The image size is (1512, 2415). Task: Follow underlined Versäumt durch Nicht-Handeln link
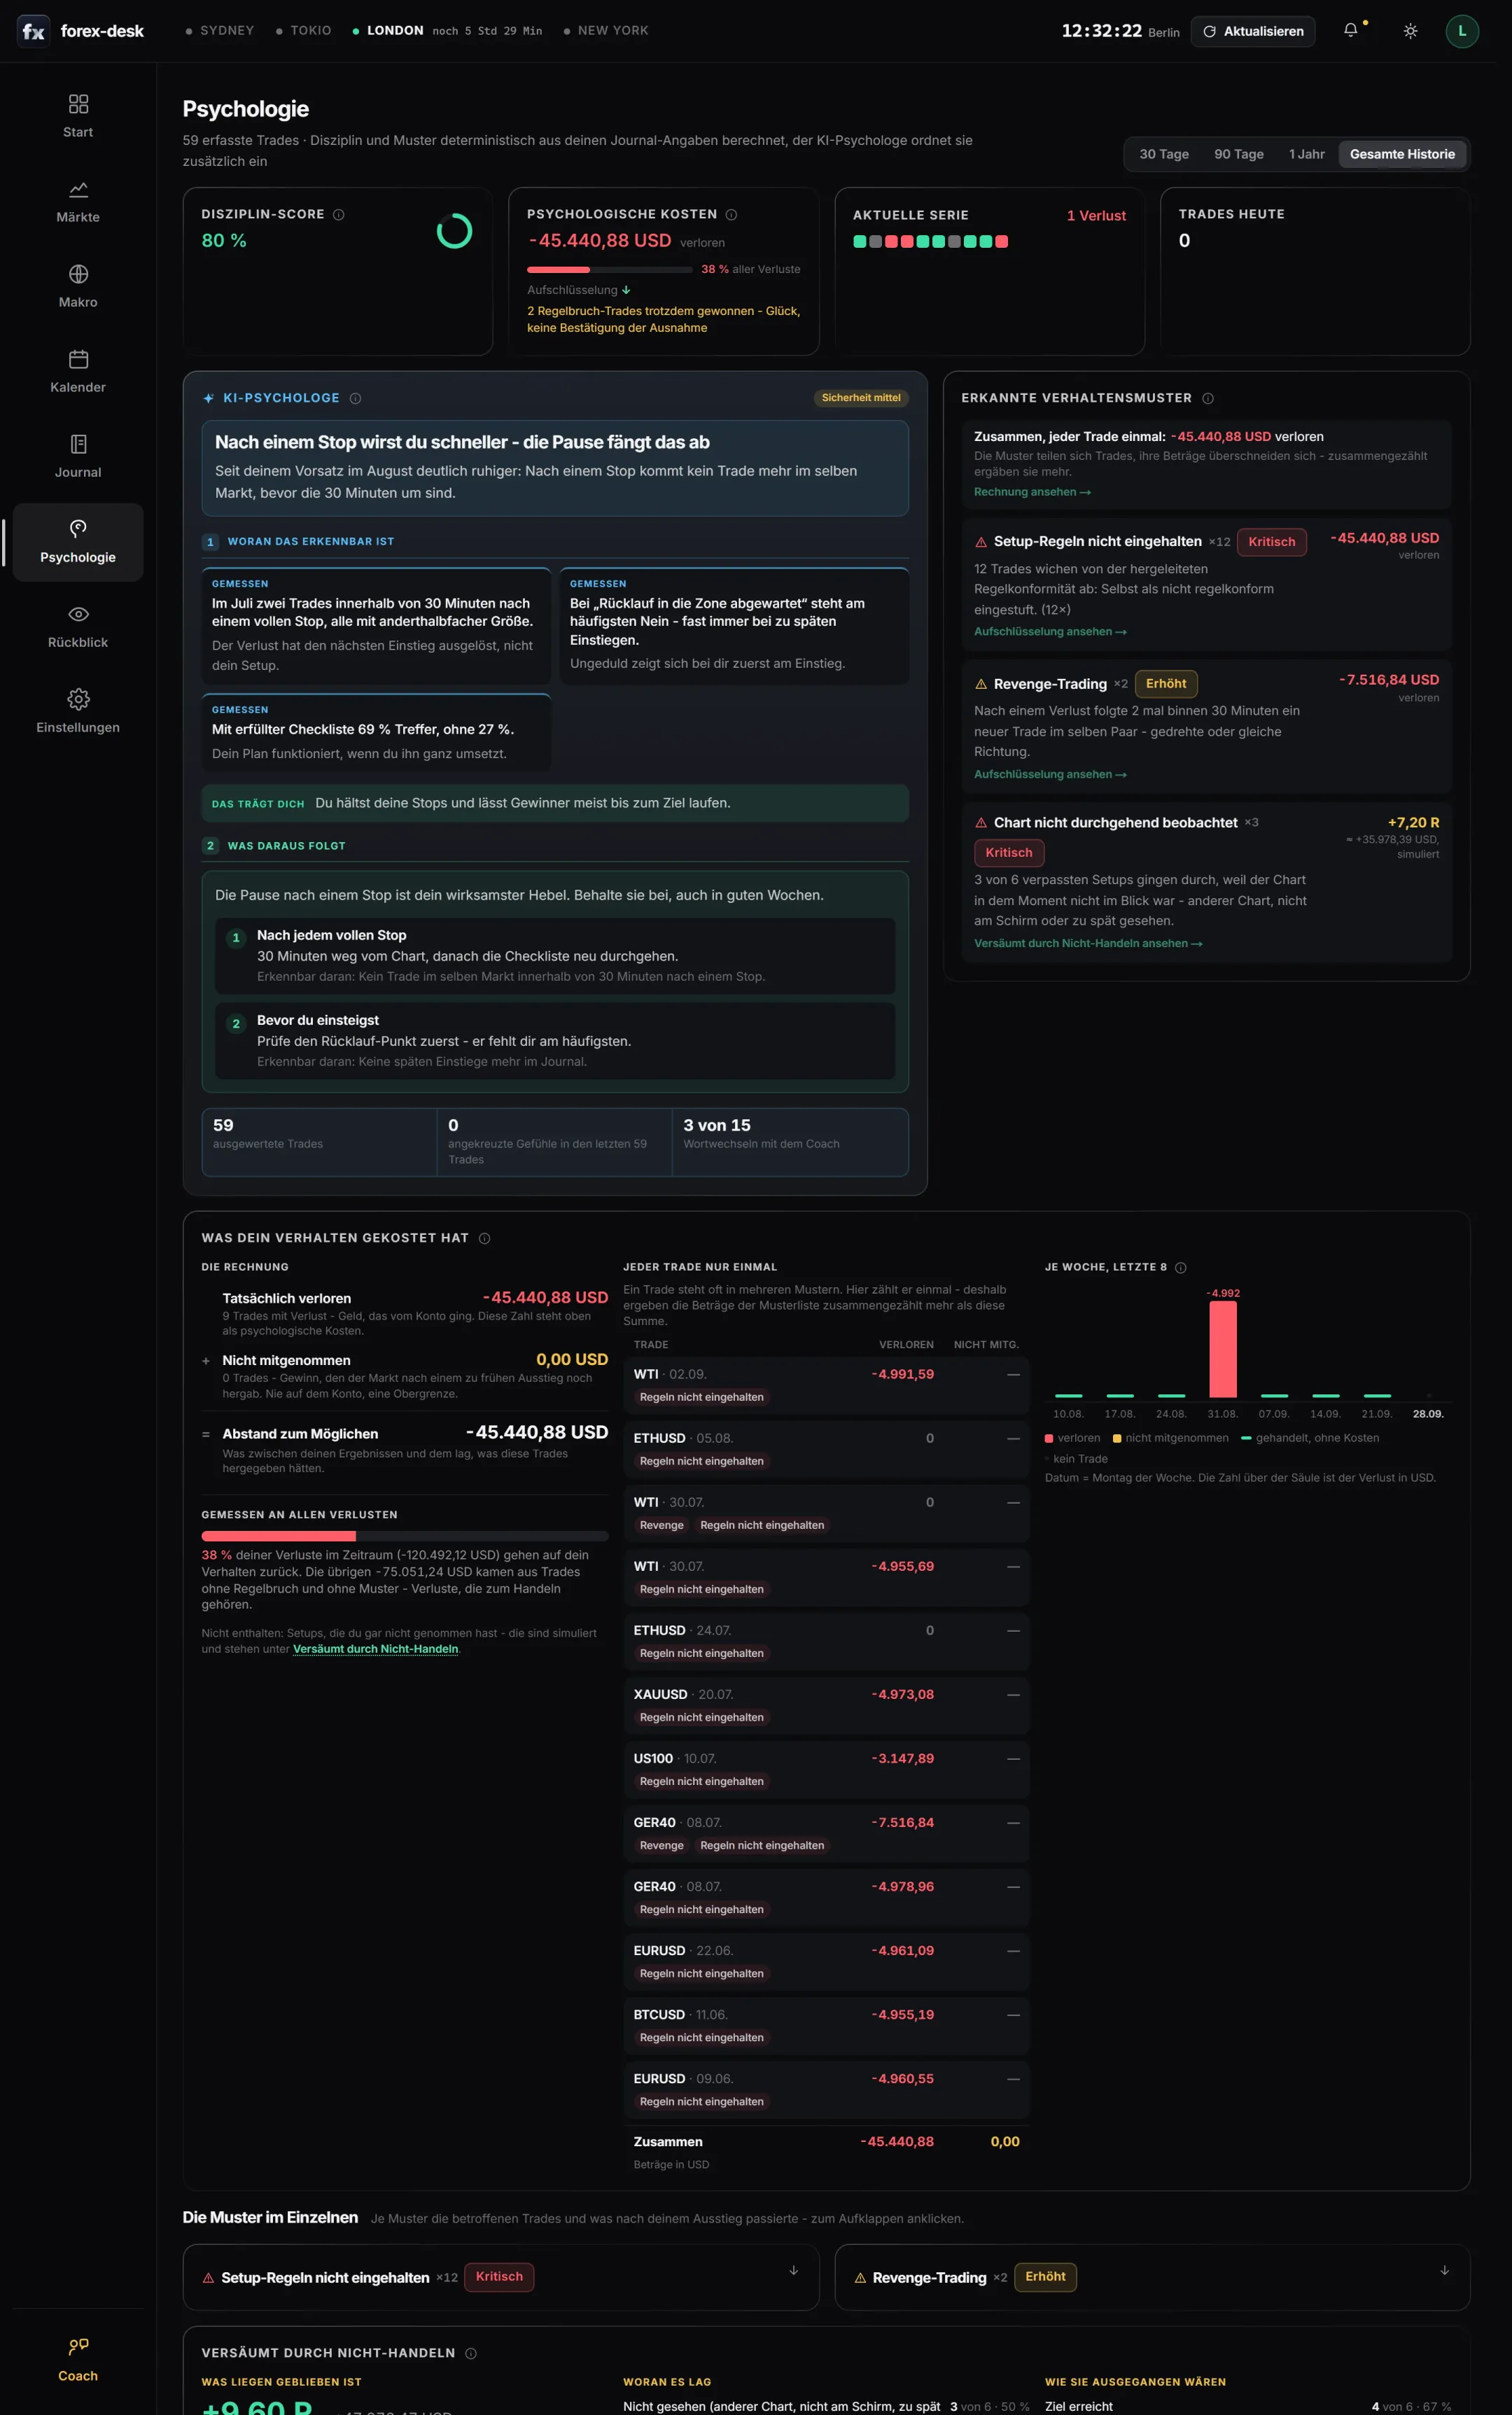[x=376, y=1649]
